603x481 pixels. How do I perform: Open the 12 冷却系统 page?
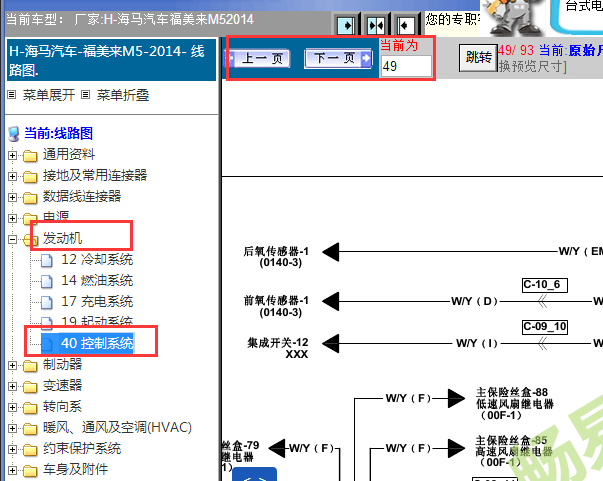click(97, 260)
